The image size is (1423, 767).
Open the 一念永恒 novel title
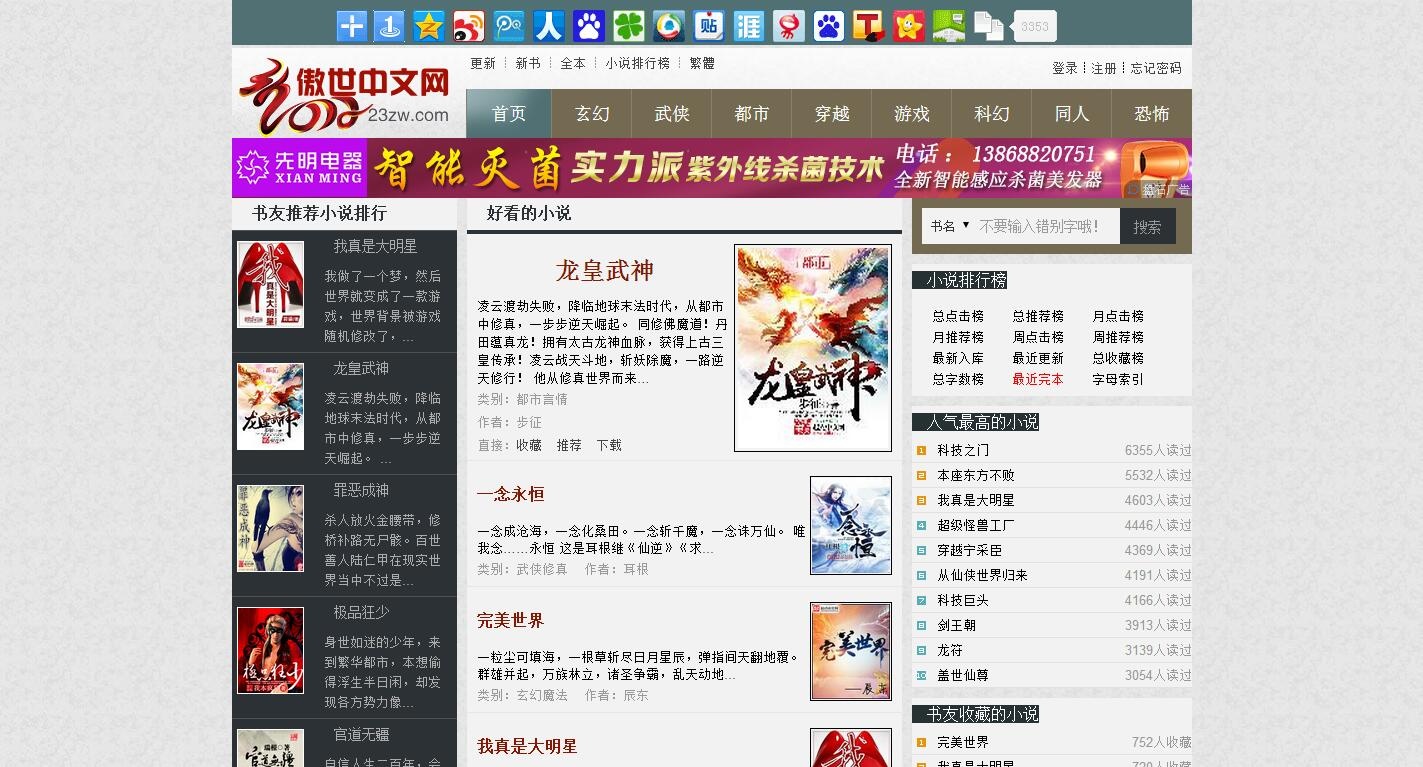click(x=511, y=494)
